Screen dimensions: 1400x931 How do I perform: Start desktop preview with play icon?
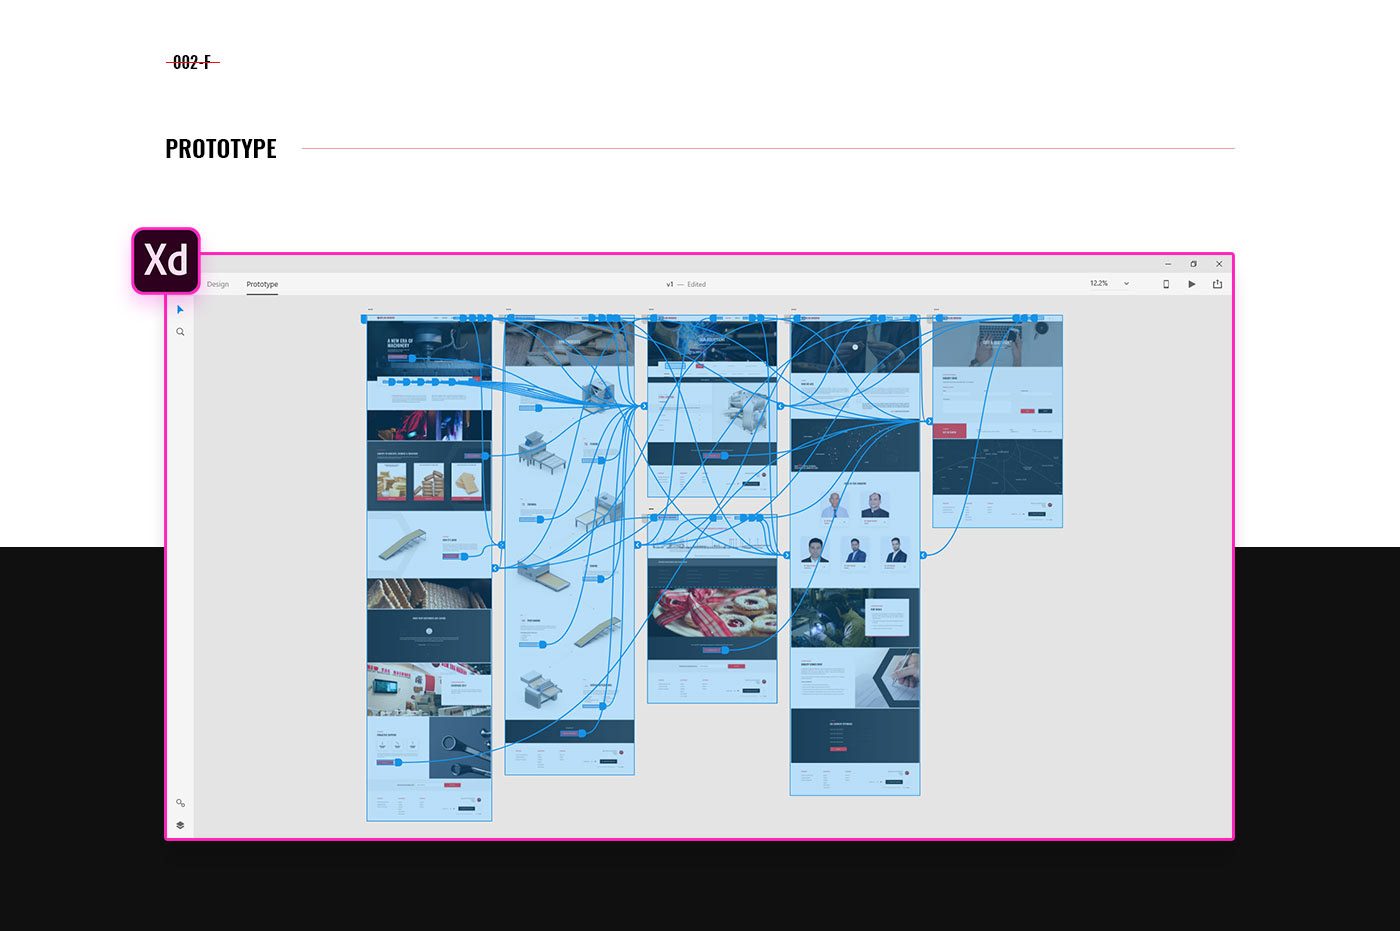1191,284
